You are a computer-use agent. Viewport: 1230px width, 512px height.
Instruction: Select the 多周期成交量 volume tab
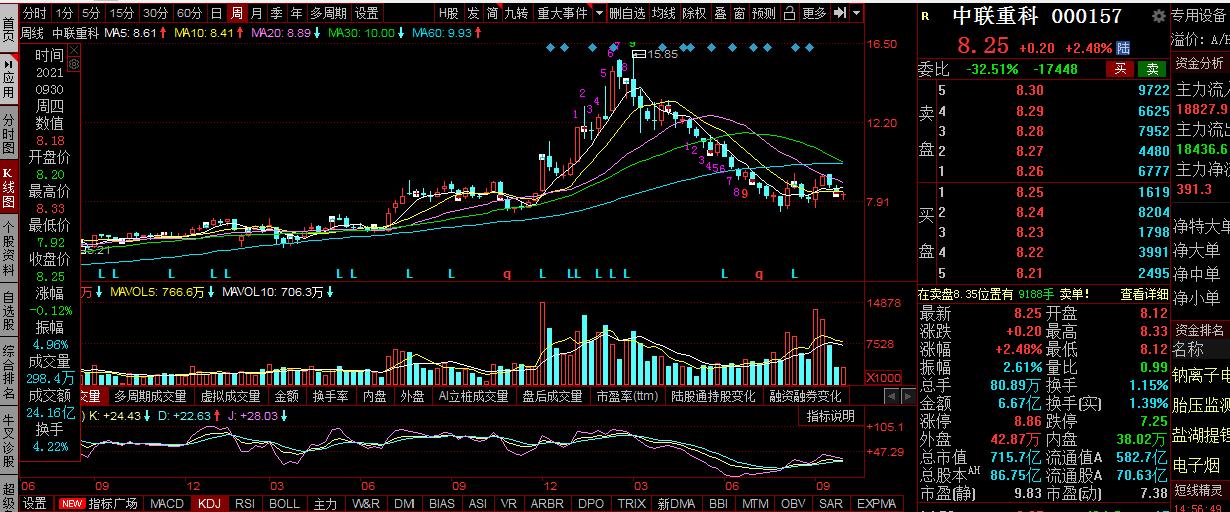[150, 396]
